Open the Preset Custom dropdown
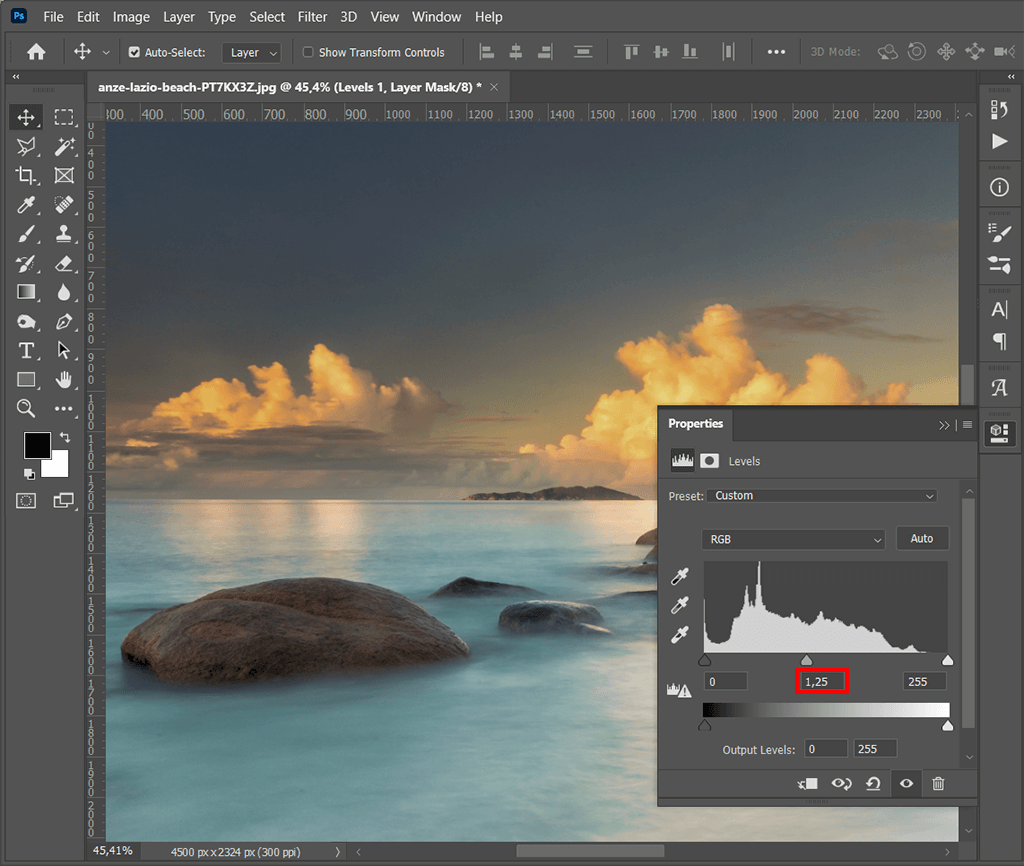The width and height of the screenshot is (1024, 866). (x=822, y=496)
